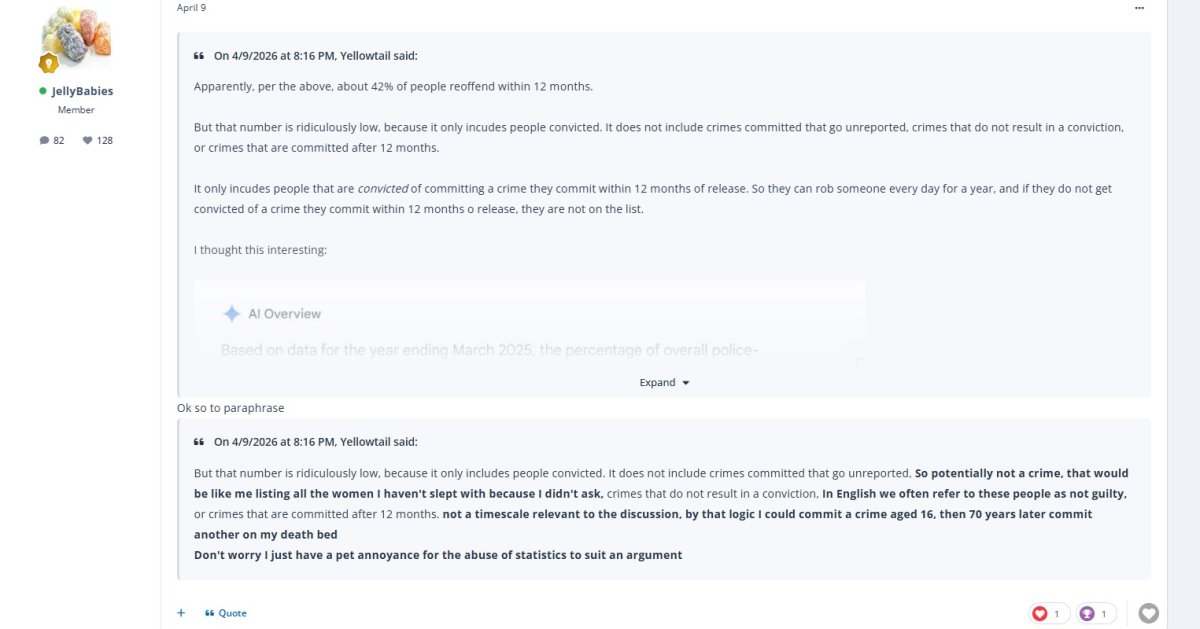Click the quotation mark icon in first quote

tap(199, 56)
